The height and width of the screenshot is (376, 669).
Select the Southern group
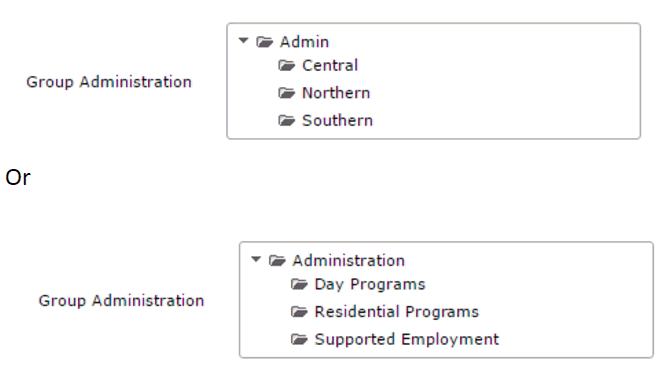point(337,120)
